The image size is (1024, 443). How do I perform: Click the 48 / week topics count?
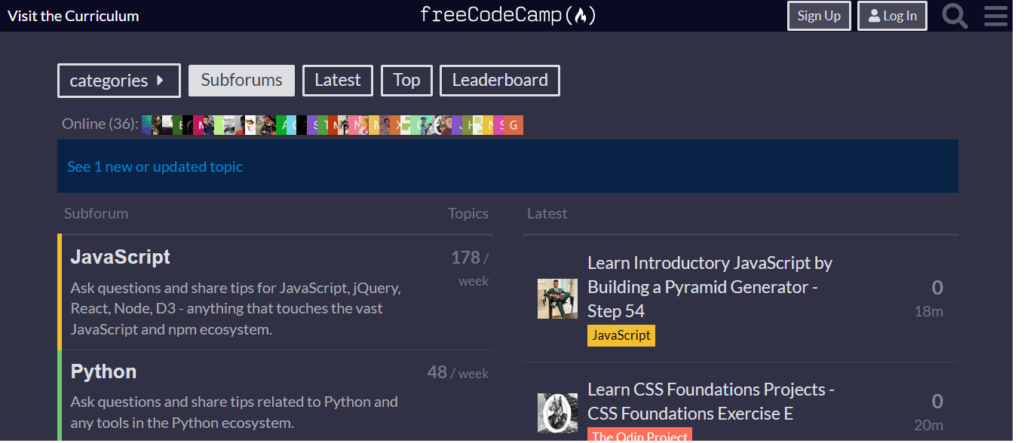[x=458, y=372]
